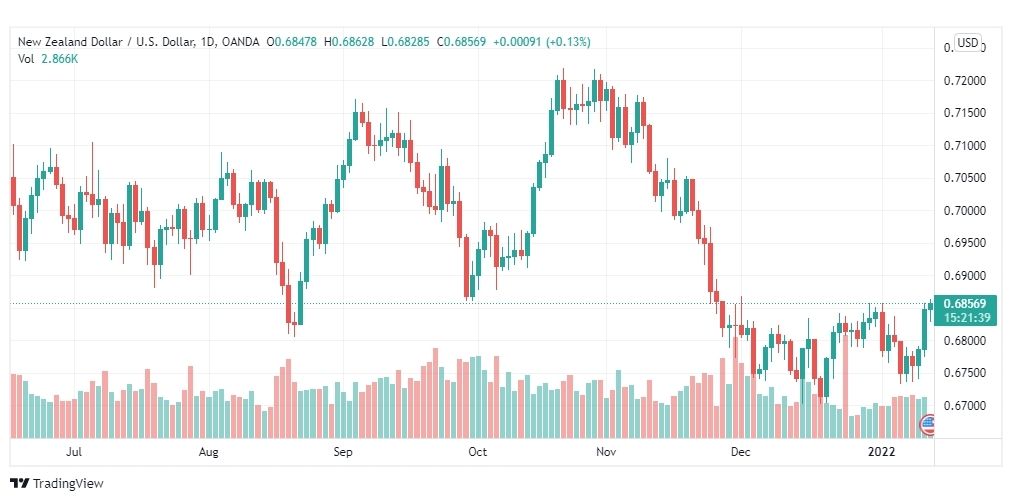Image resolution: width=1012 pixels, height=501 pixels.
Task: Open the USD currency selector
Action: 967,43
